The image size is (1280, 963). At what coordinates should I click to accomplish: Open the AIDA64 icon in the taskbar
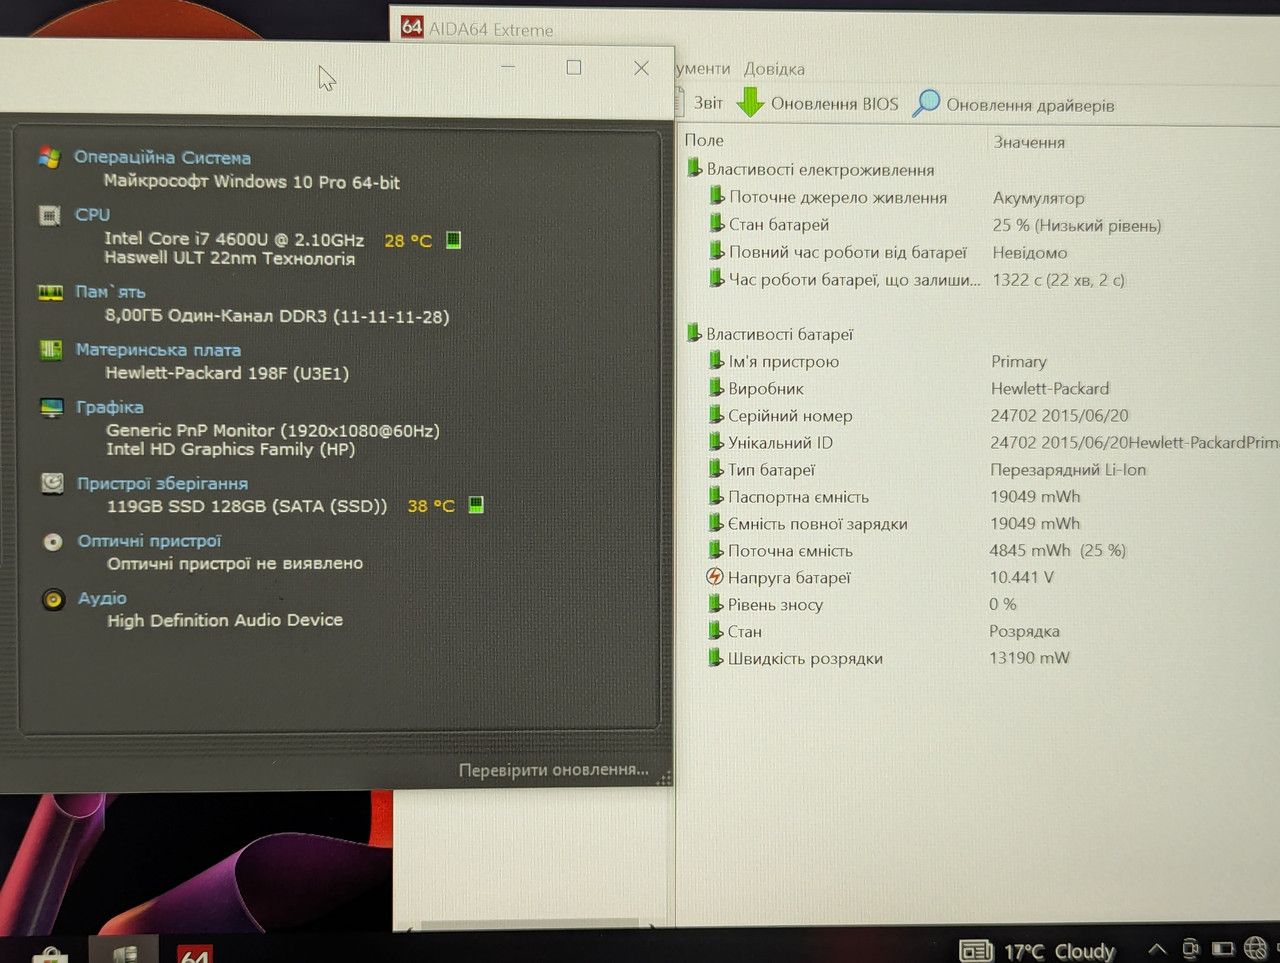(x=194, y=952)
